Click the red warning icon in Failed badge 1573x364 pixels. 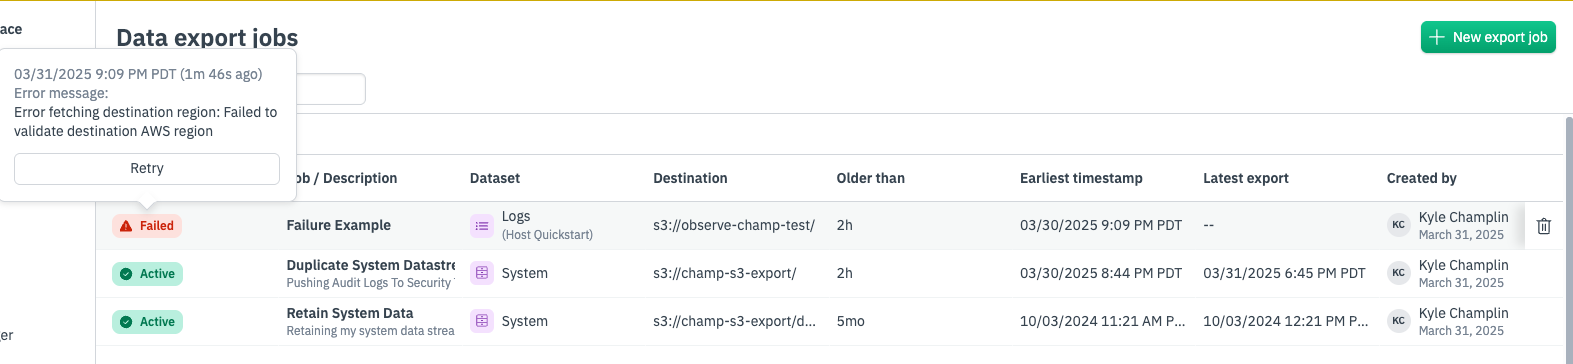(x=126, y=226)
